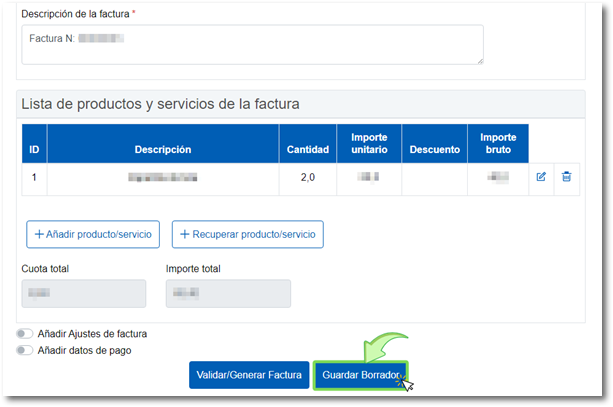Click the Cuota total field
This screenshot has height=407, width=613.
[x=83, y=293]
